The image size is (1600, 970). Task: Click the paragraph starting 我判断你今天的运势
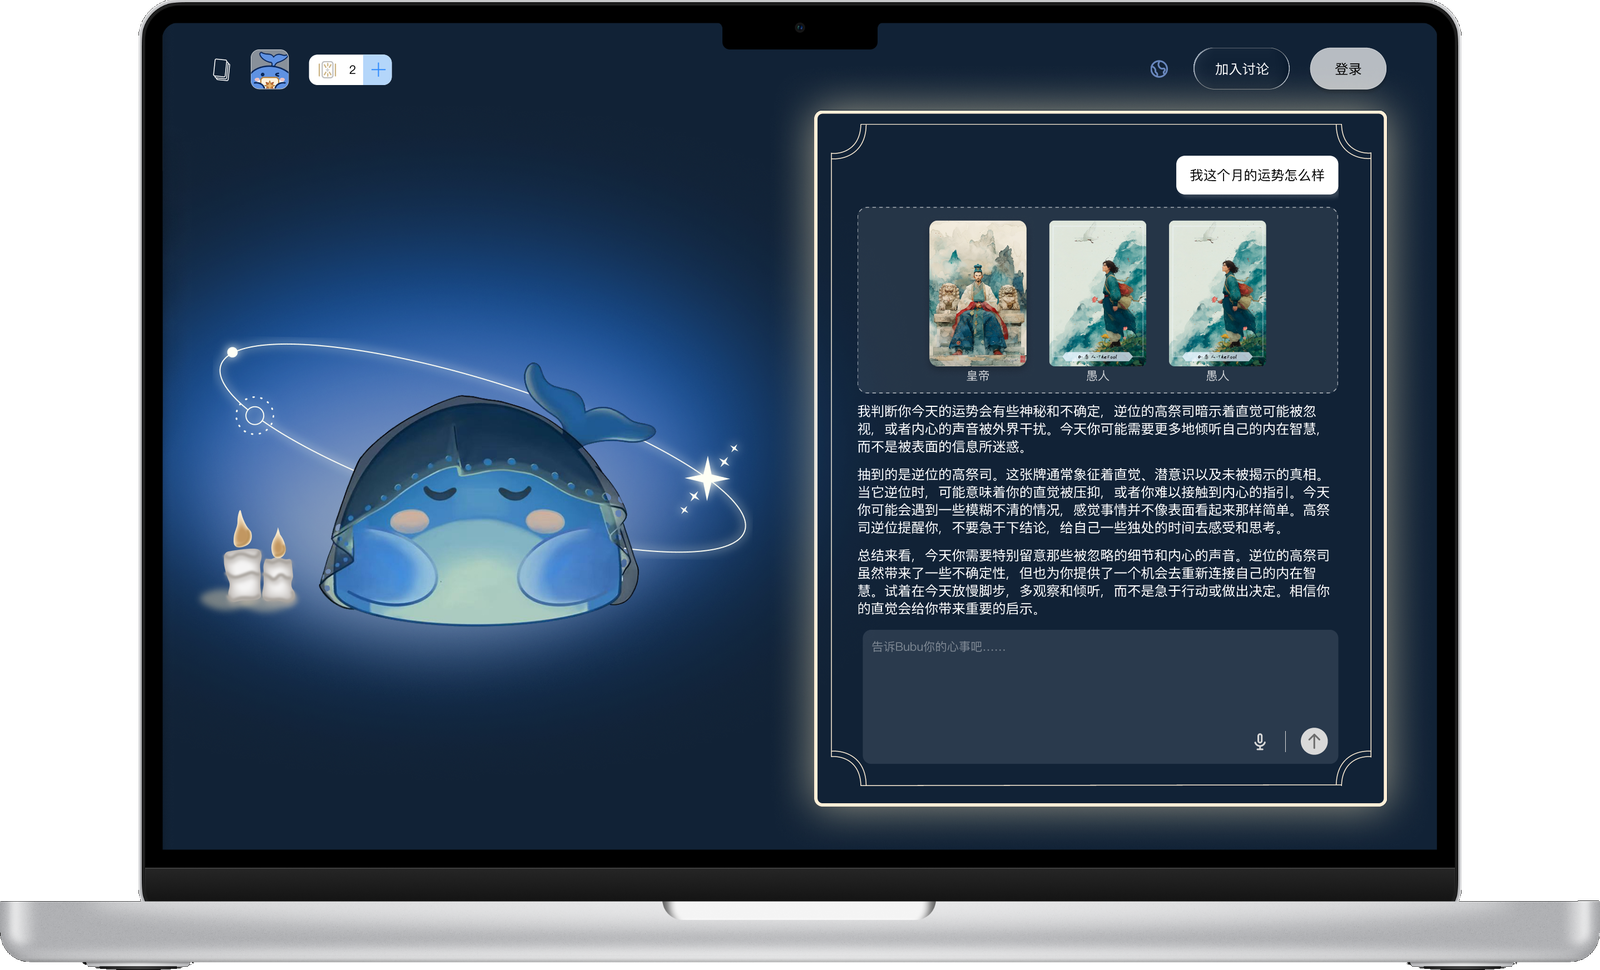(x=1091, y=429)
